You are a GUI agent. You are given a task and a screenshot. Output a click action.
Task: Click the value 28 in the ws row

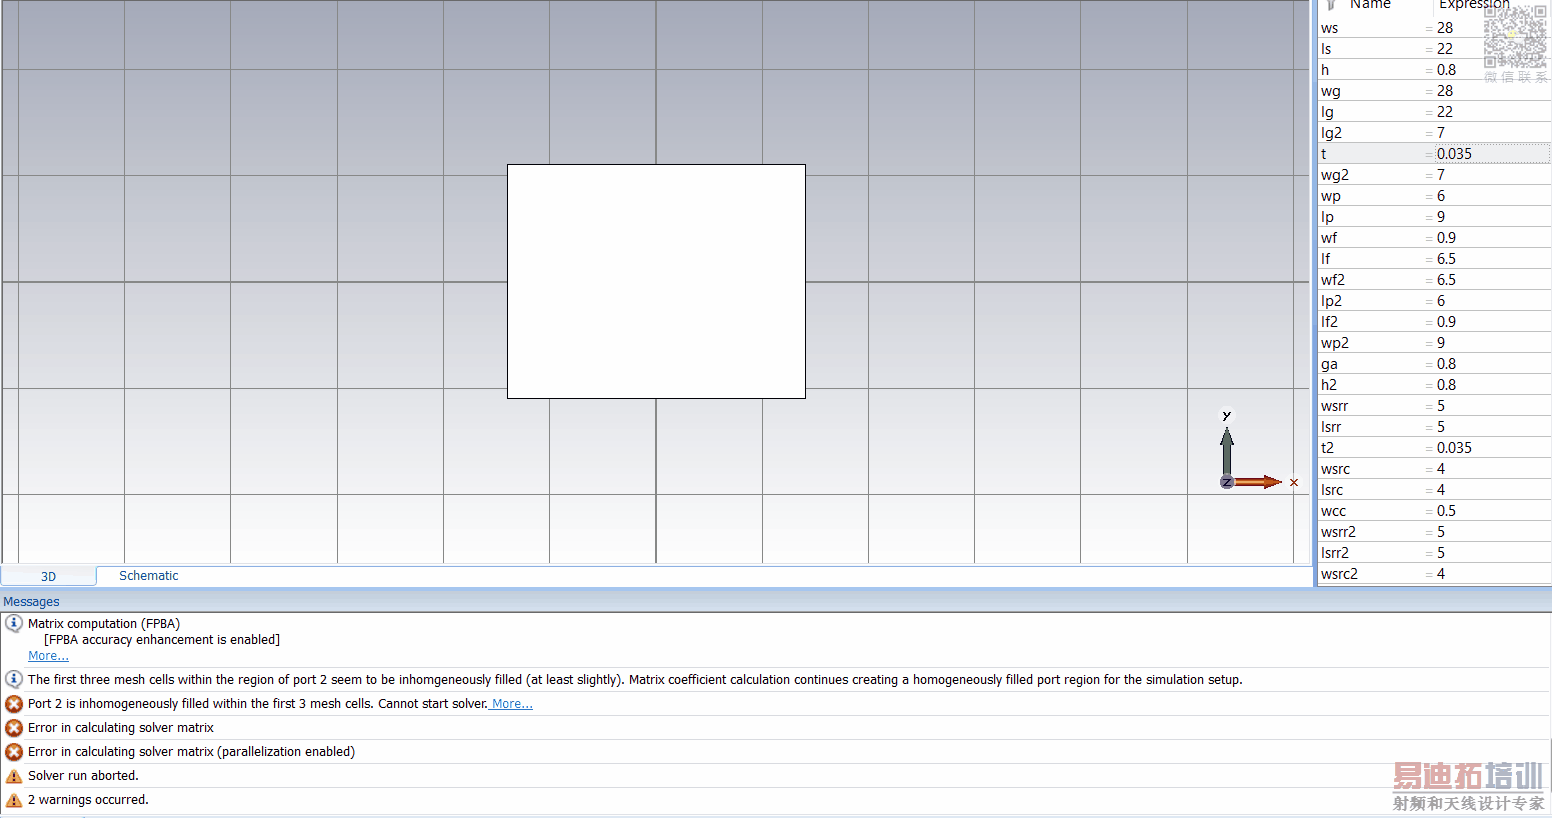coord(1445,28)
